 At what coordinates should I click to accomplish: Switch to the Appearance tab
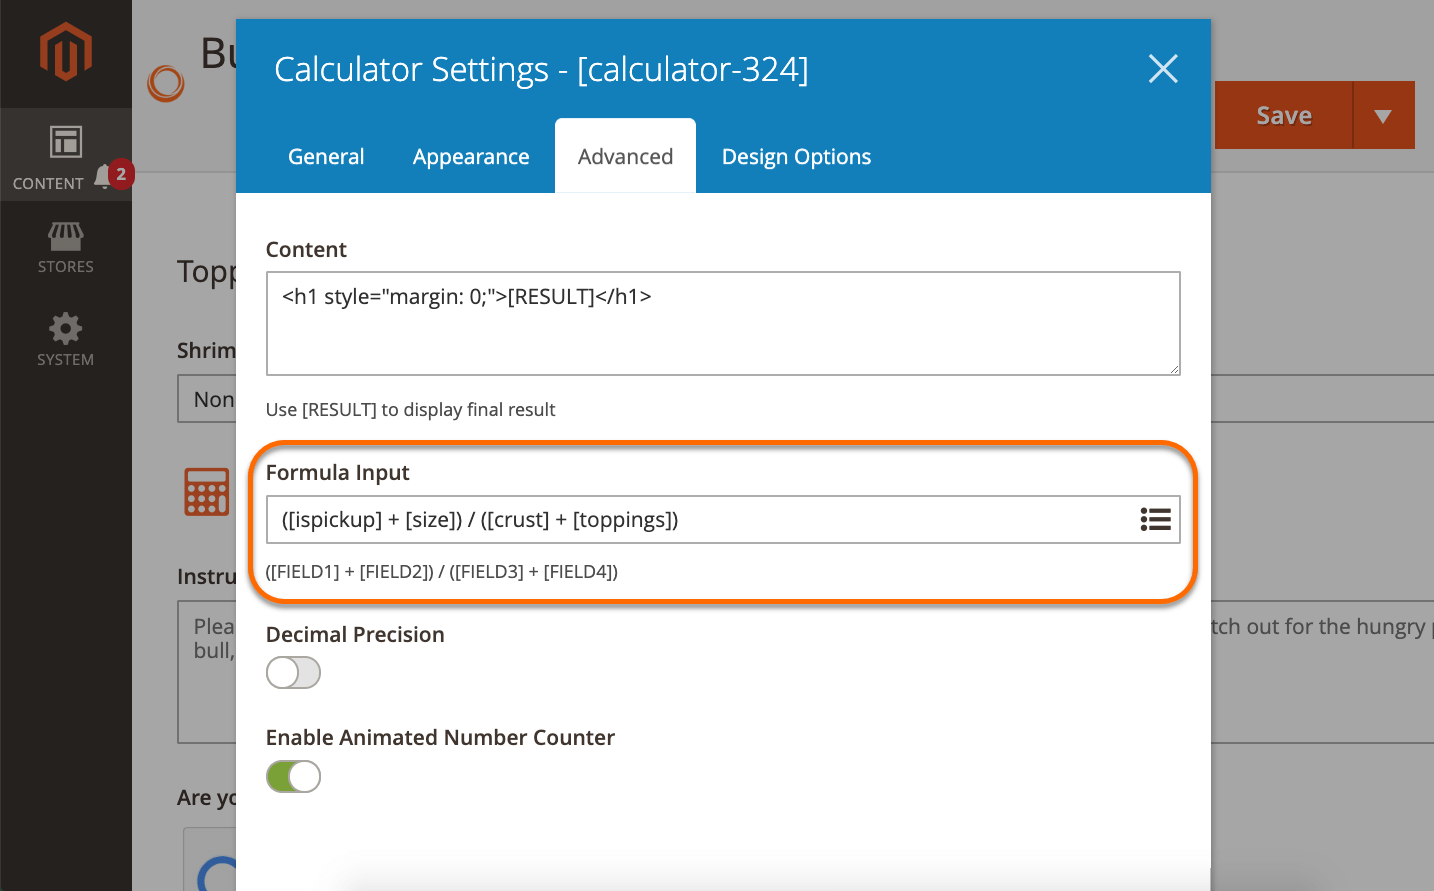(471, 157)
